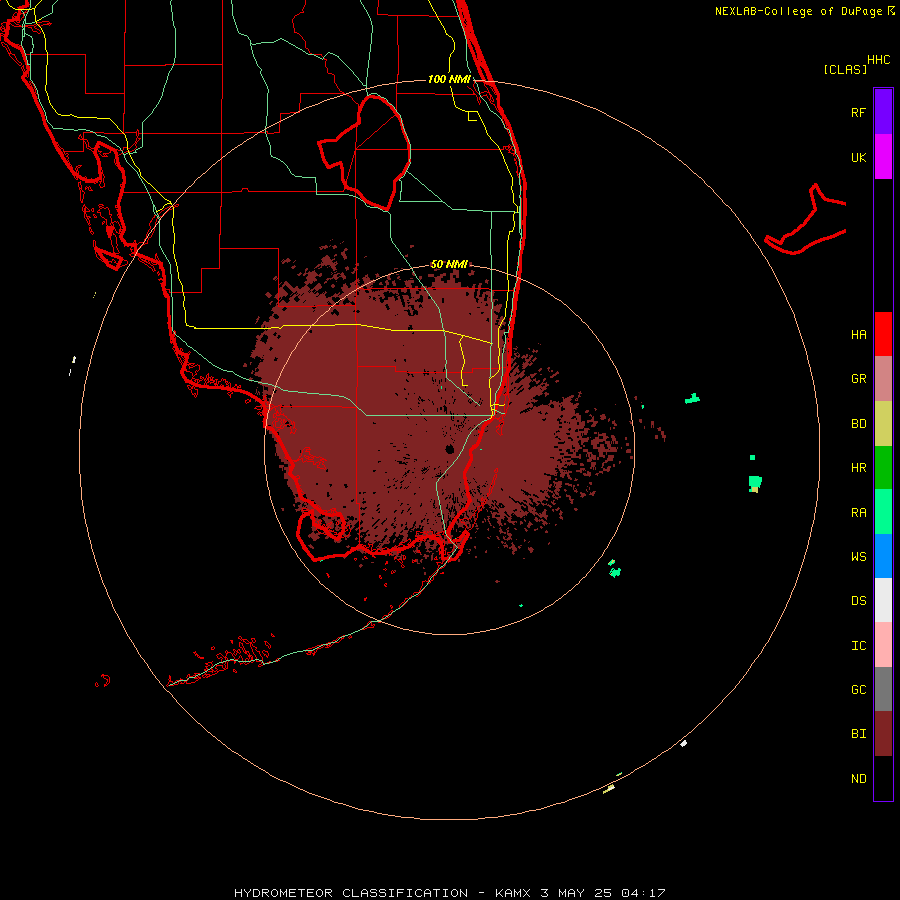The image size is (900, 900).
Task: Click the Bahamas island outline at right
Action: click(x=805, y=220)
